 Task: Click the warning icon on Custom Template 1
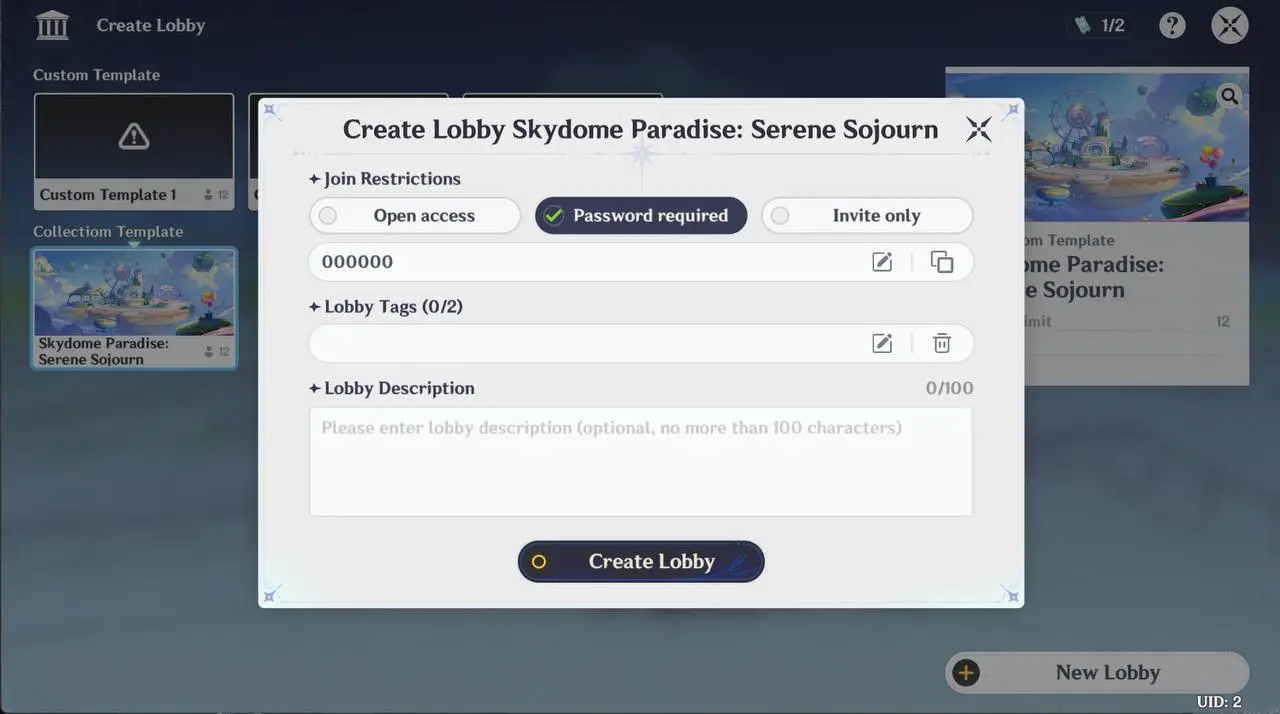point(134,137)
